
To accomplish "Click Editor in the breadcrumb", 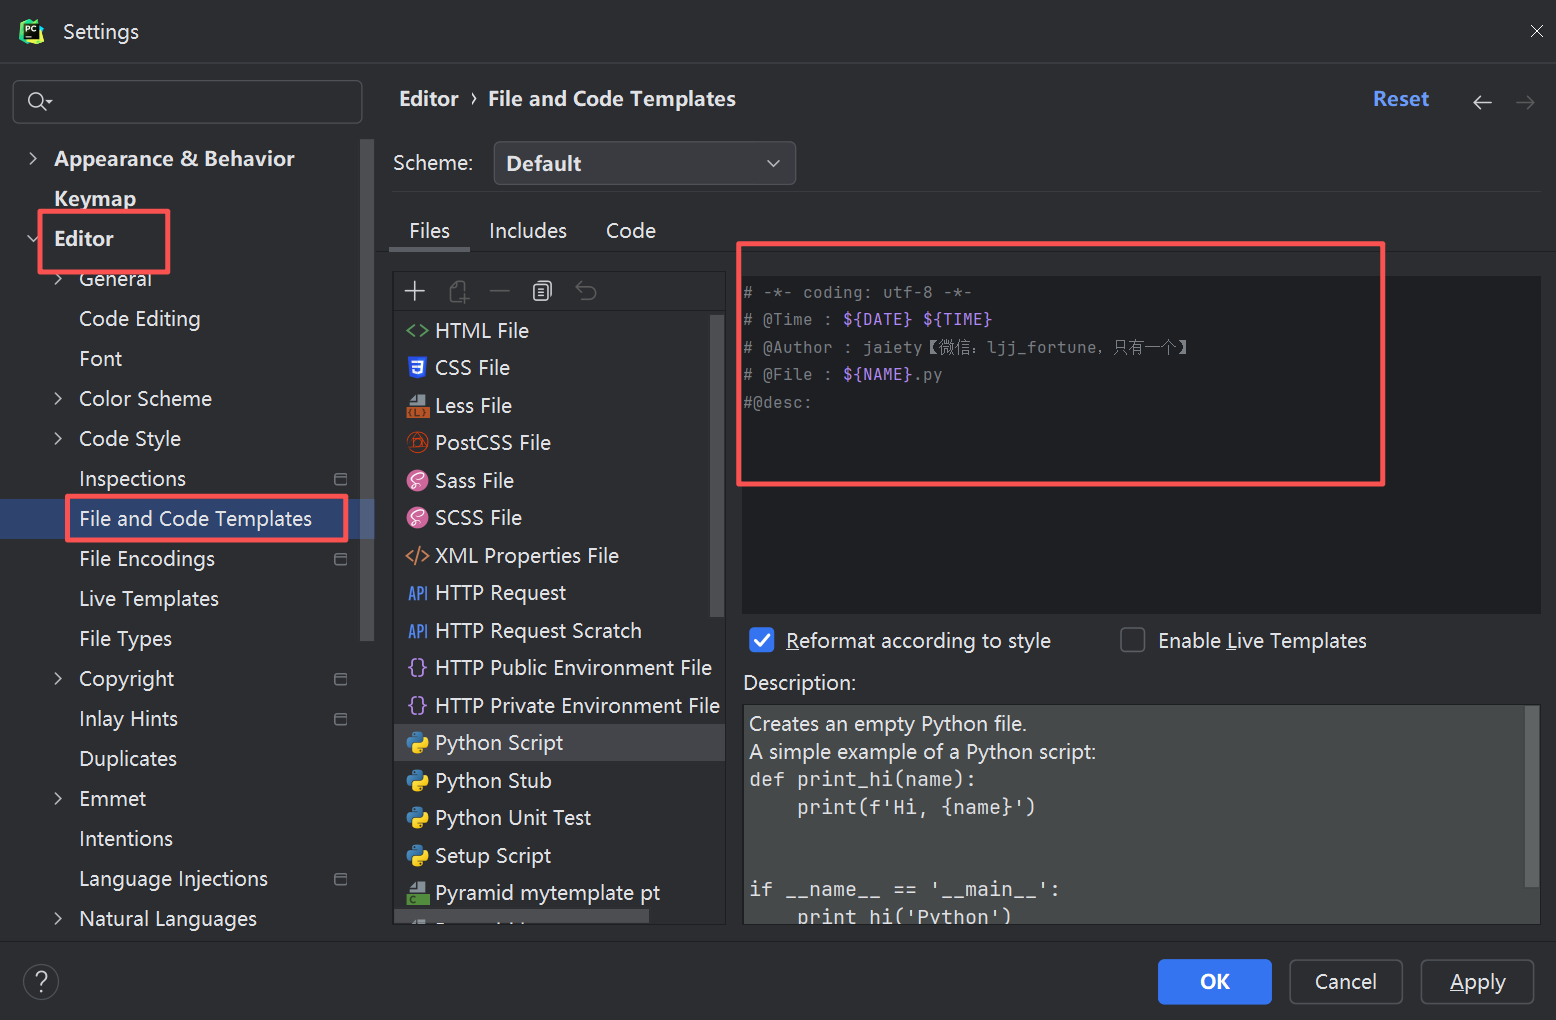I will pyautogui.click(x=429, y=99).
